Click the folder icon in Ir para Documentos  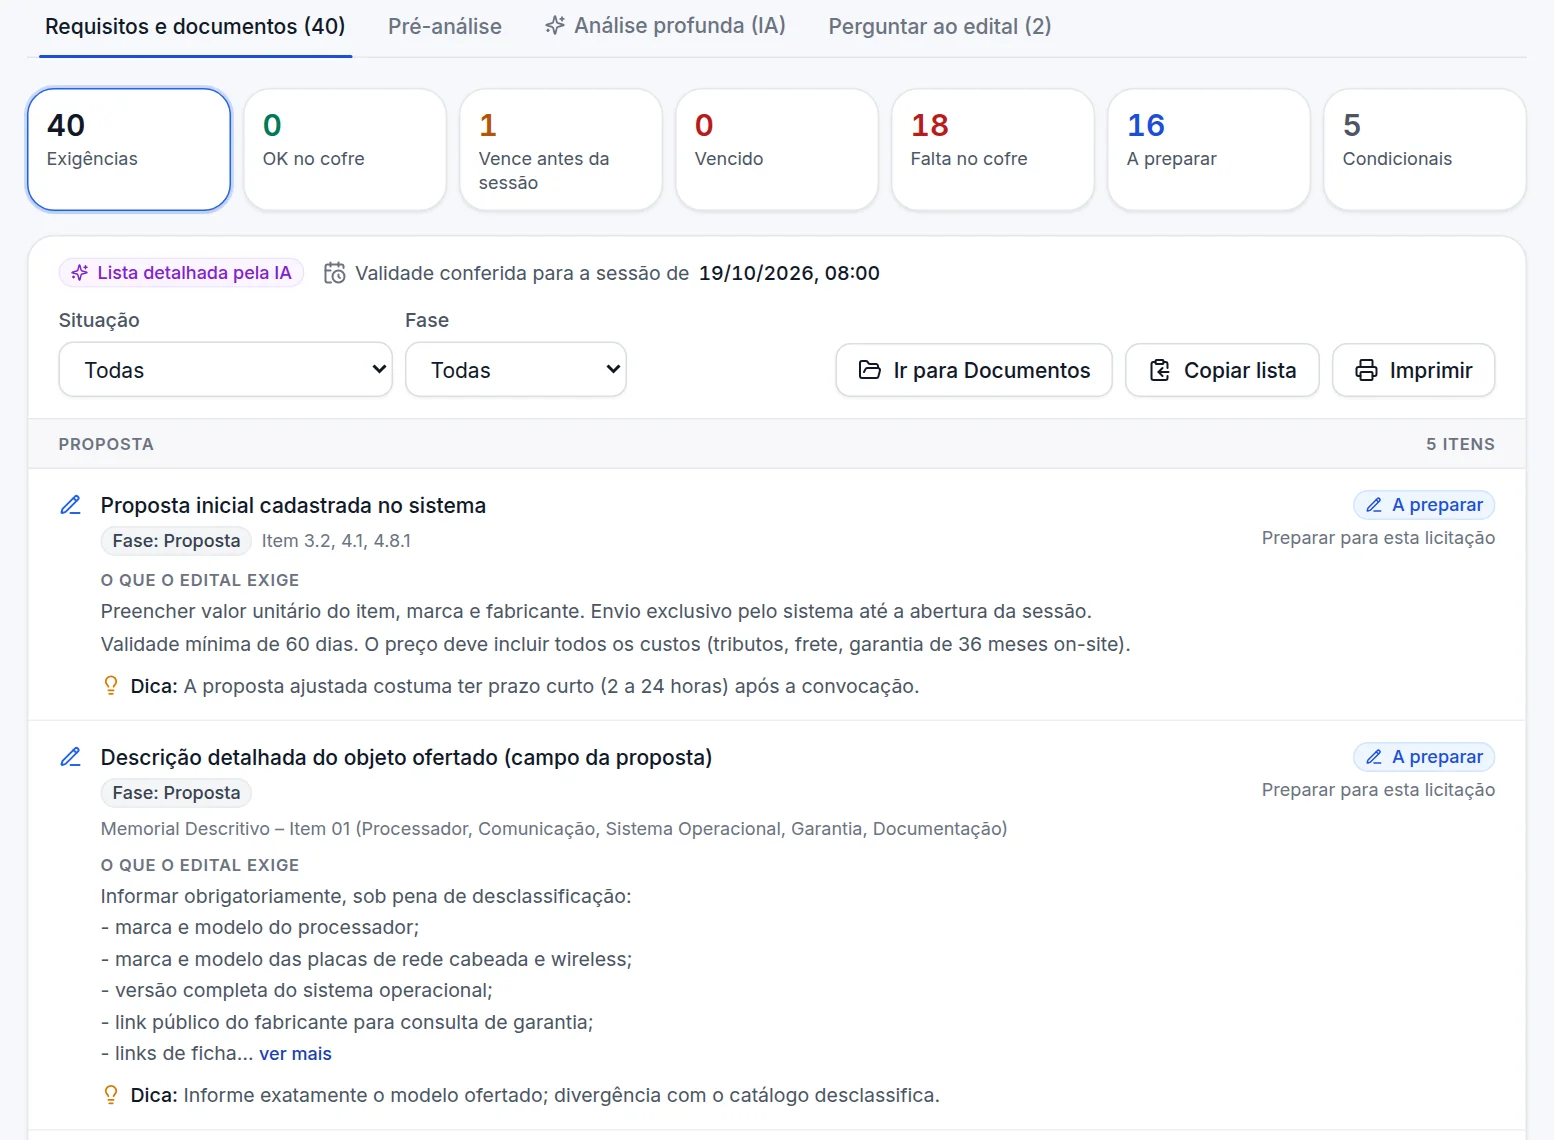[x=870, y=370]
